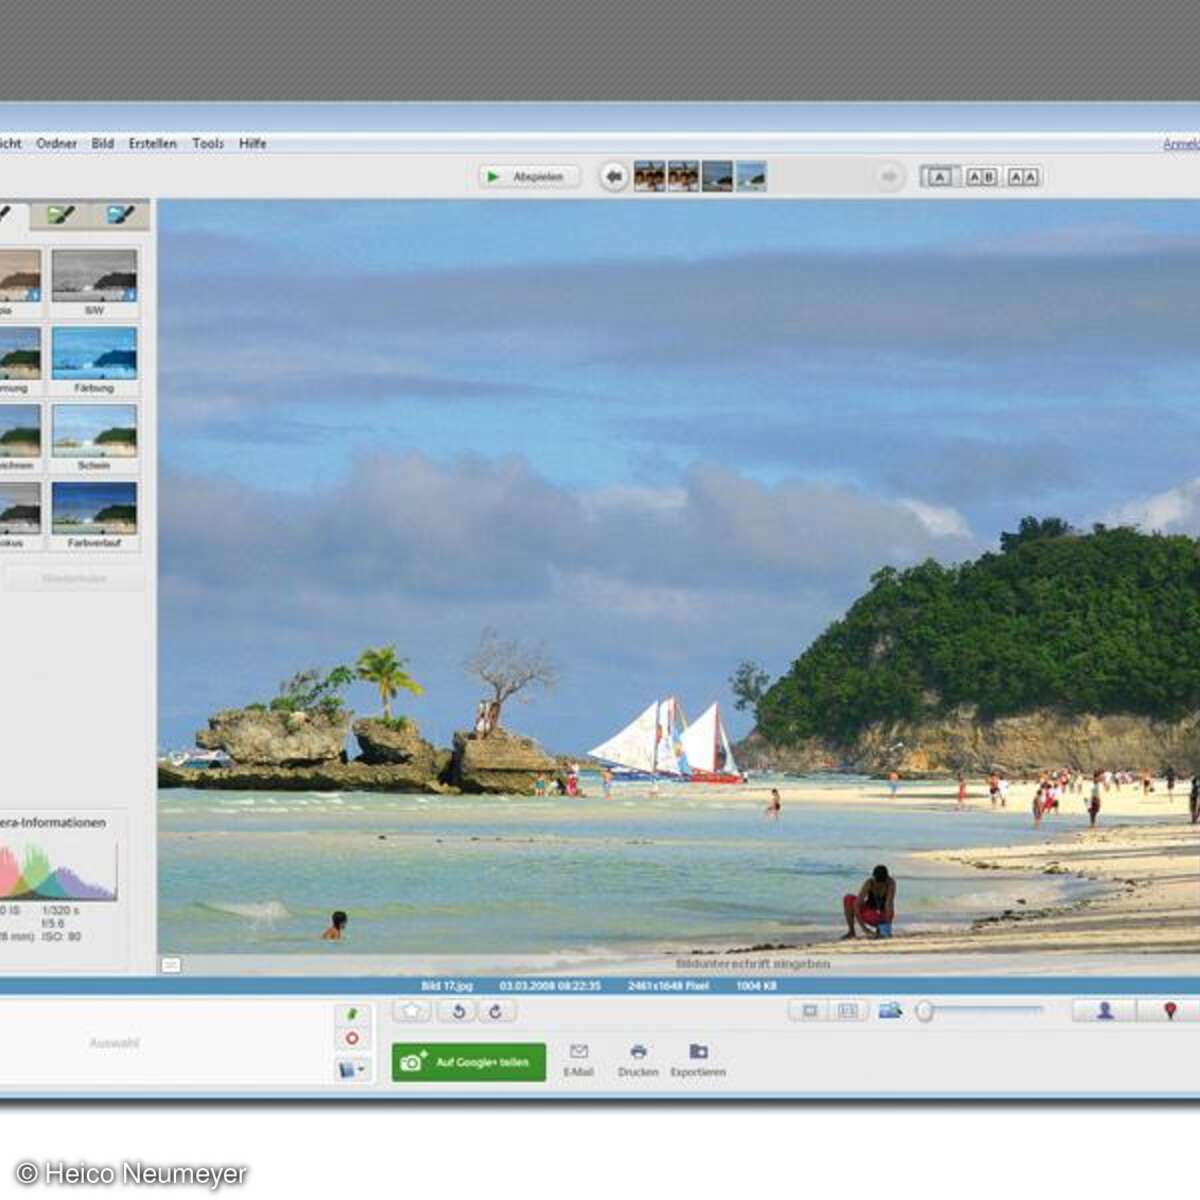Click the E-Mail envelope icon
The height and width of the screenshot is (1200, 1200).
pyautogui.click(x=578, y=1053)
